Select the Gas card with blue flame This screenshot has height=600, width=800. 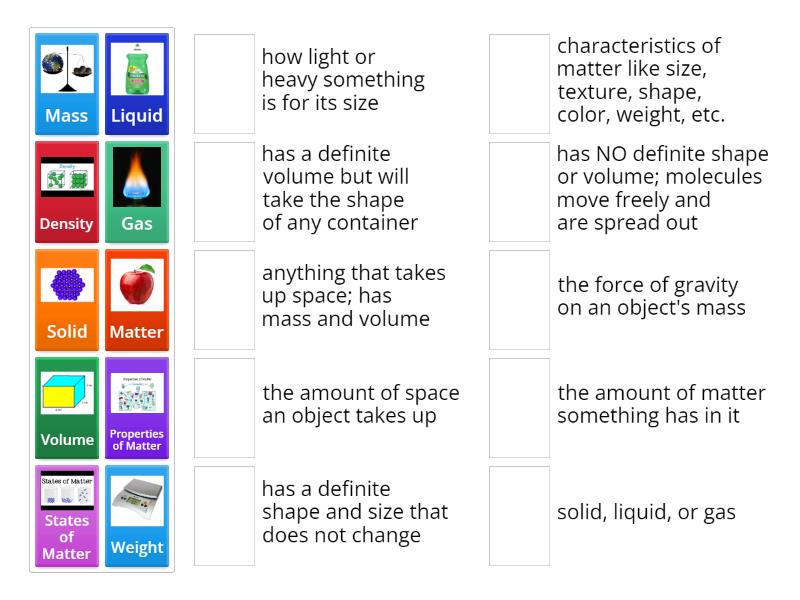click(x=138, y=190)
